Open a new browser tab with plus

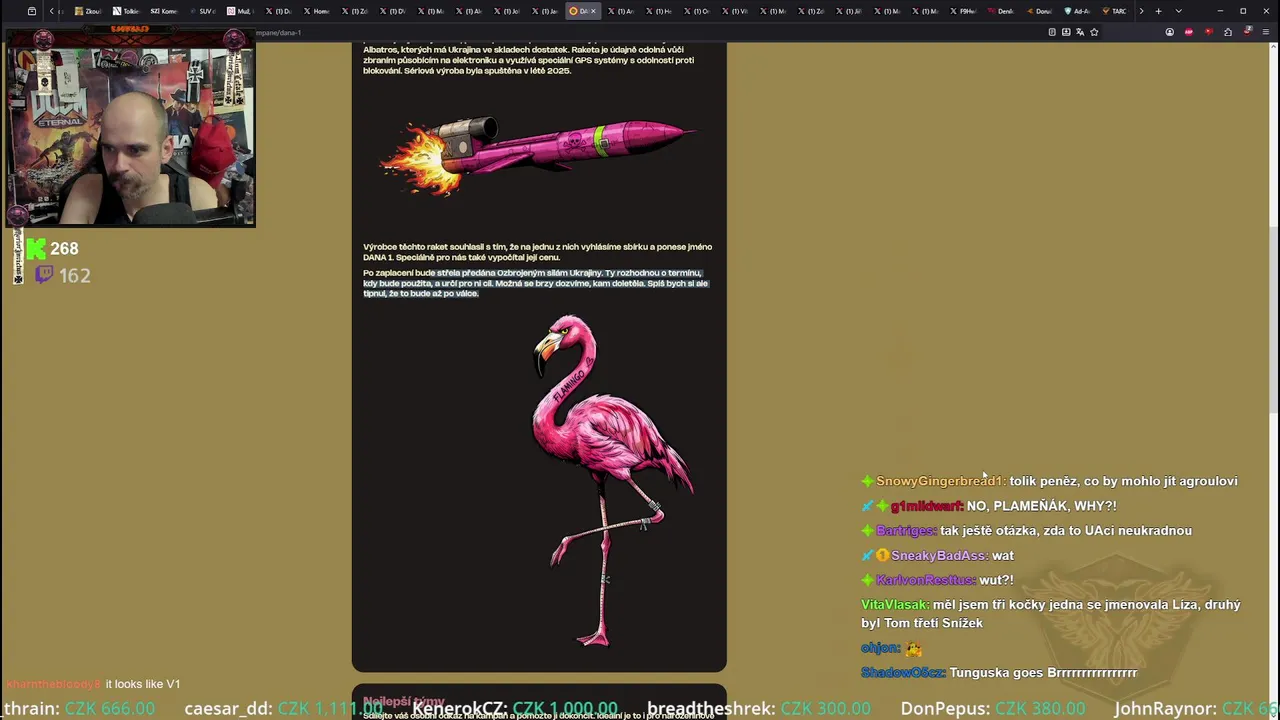(x=1159, y=11)
